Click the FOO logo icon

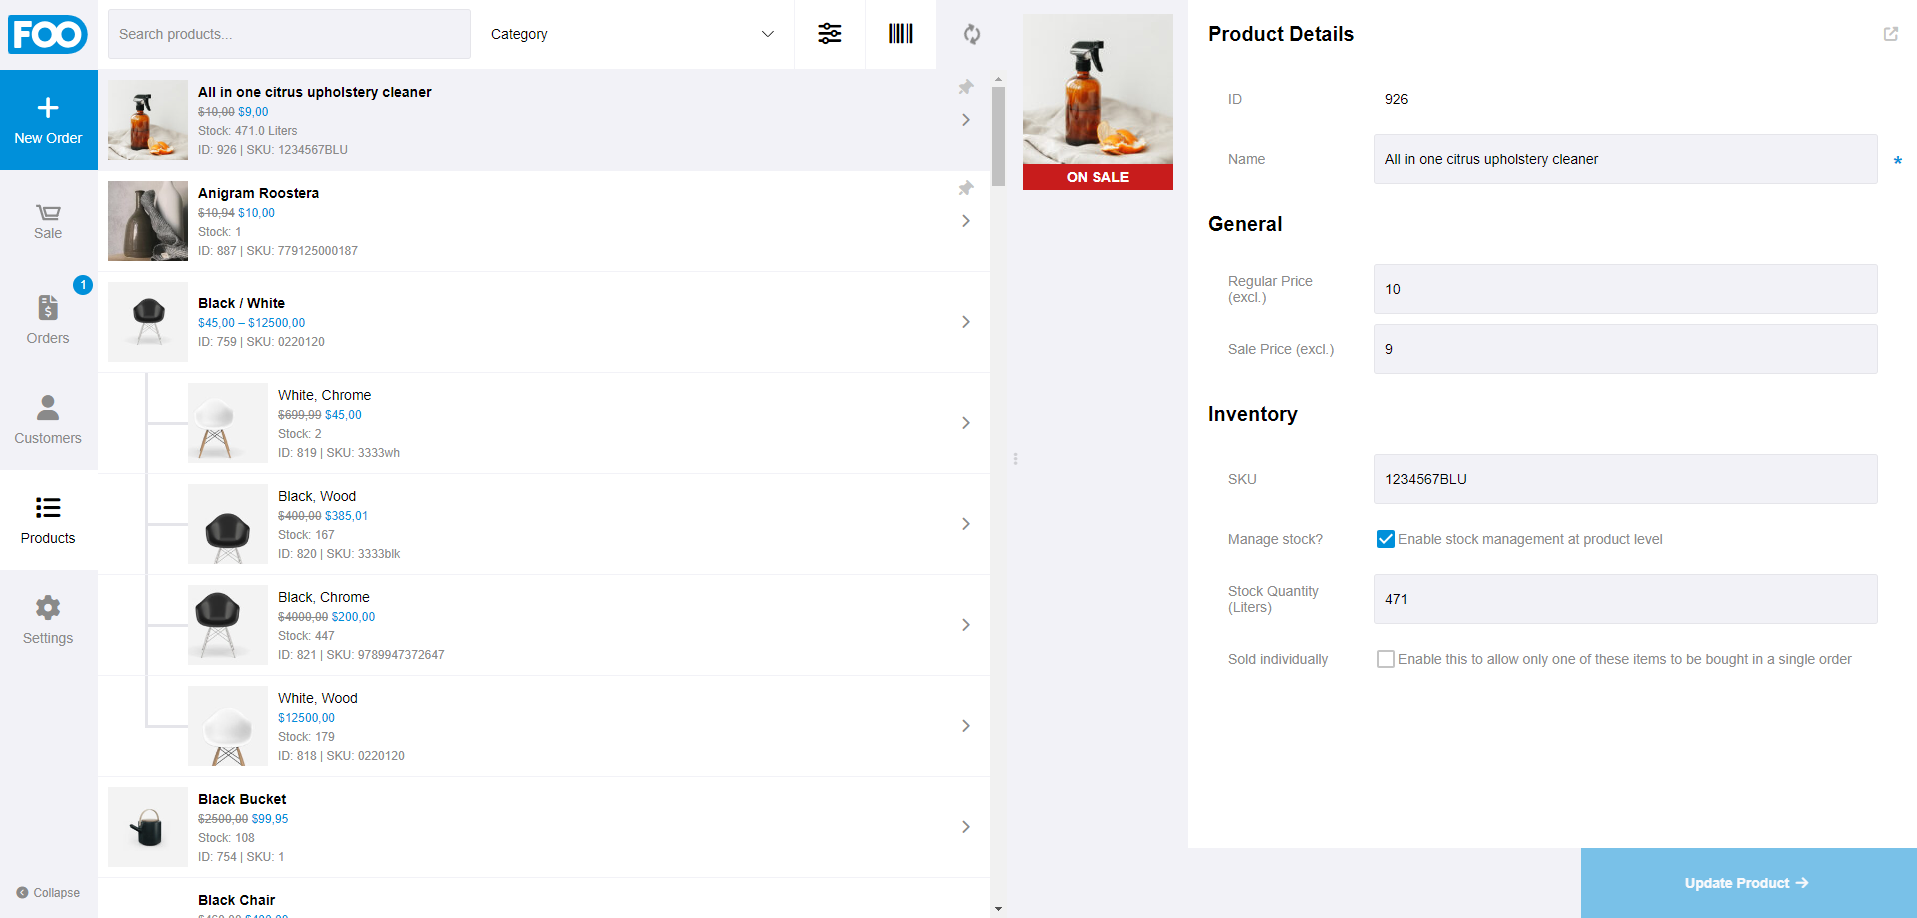tap(48, 34)
